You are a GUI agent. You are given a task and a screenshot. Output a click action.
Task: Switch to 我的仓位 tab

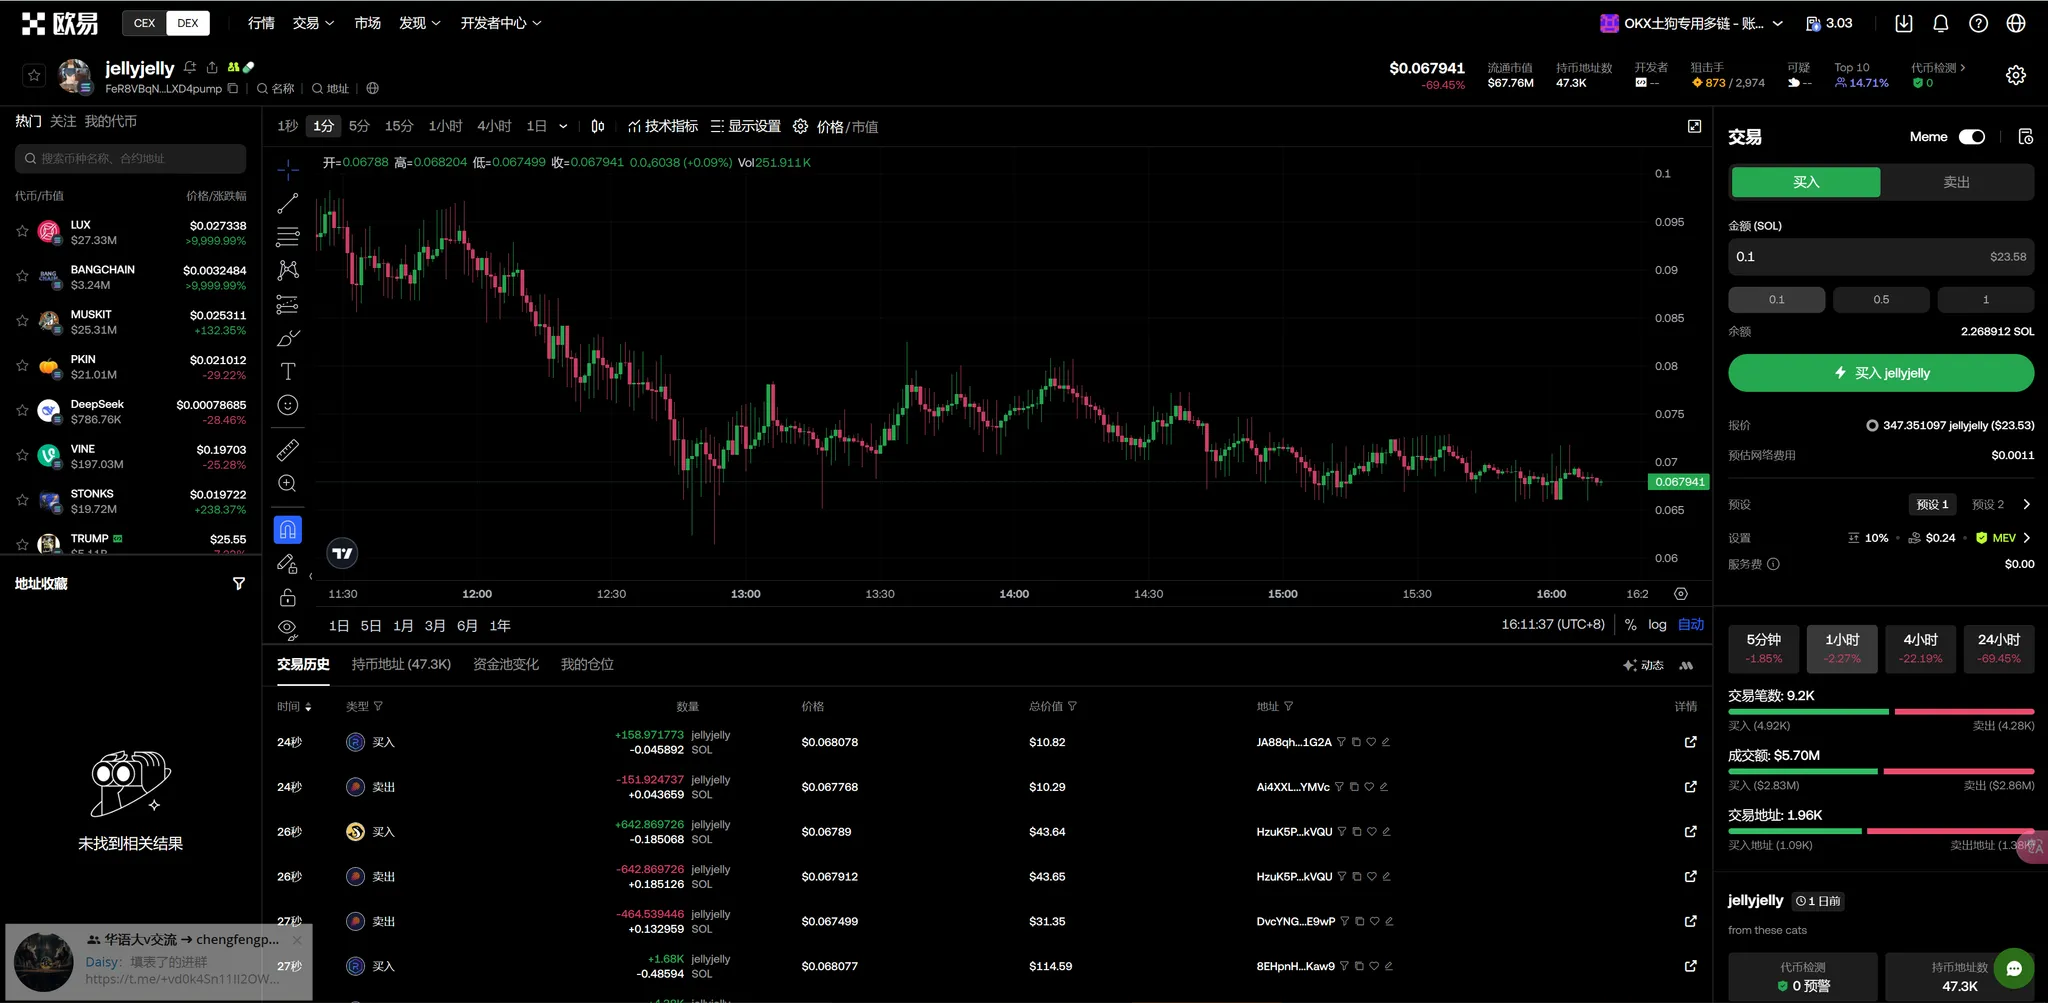point(587,664)
